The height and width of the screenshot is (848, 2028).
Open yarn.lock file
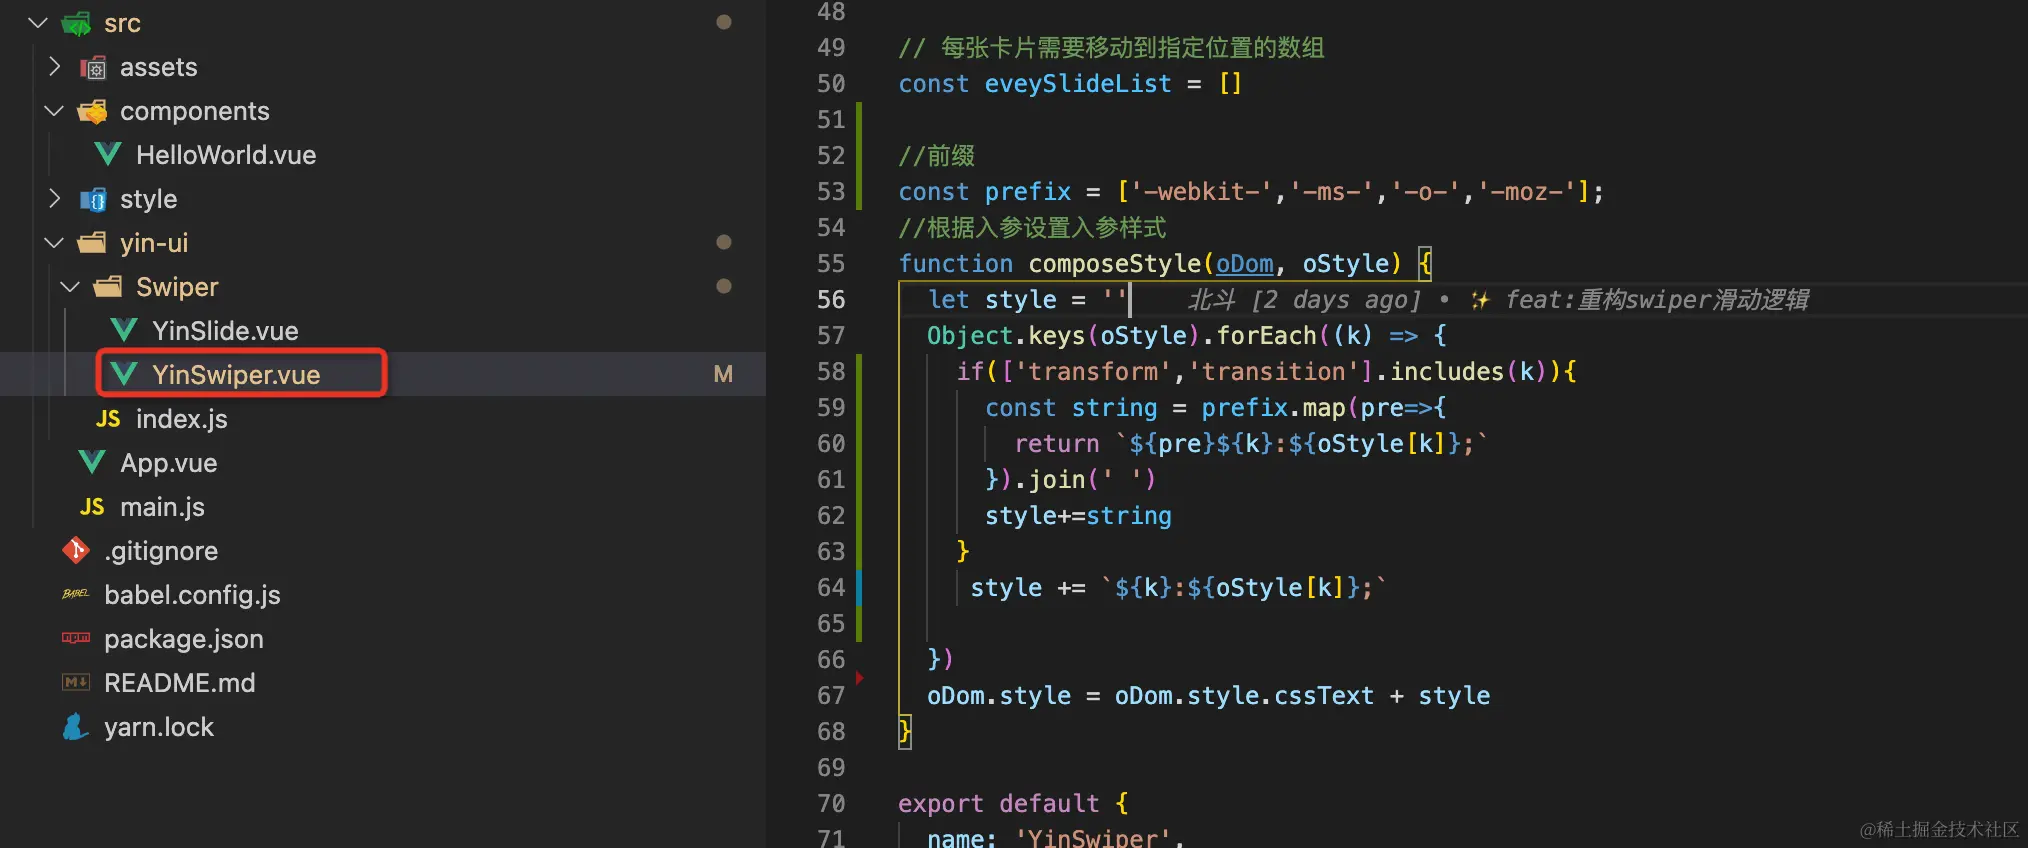tap(159, 727)
